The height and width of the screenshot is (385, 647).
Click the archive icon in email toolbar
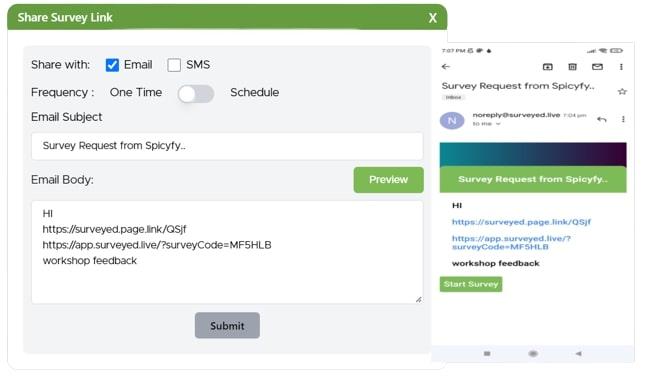(548, 67)
